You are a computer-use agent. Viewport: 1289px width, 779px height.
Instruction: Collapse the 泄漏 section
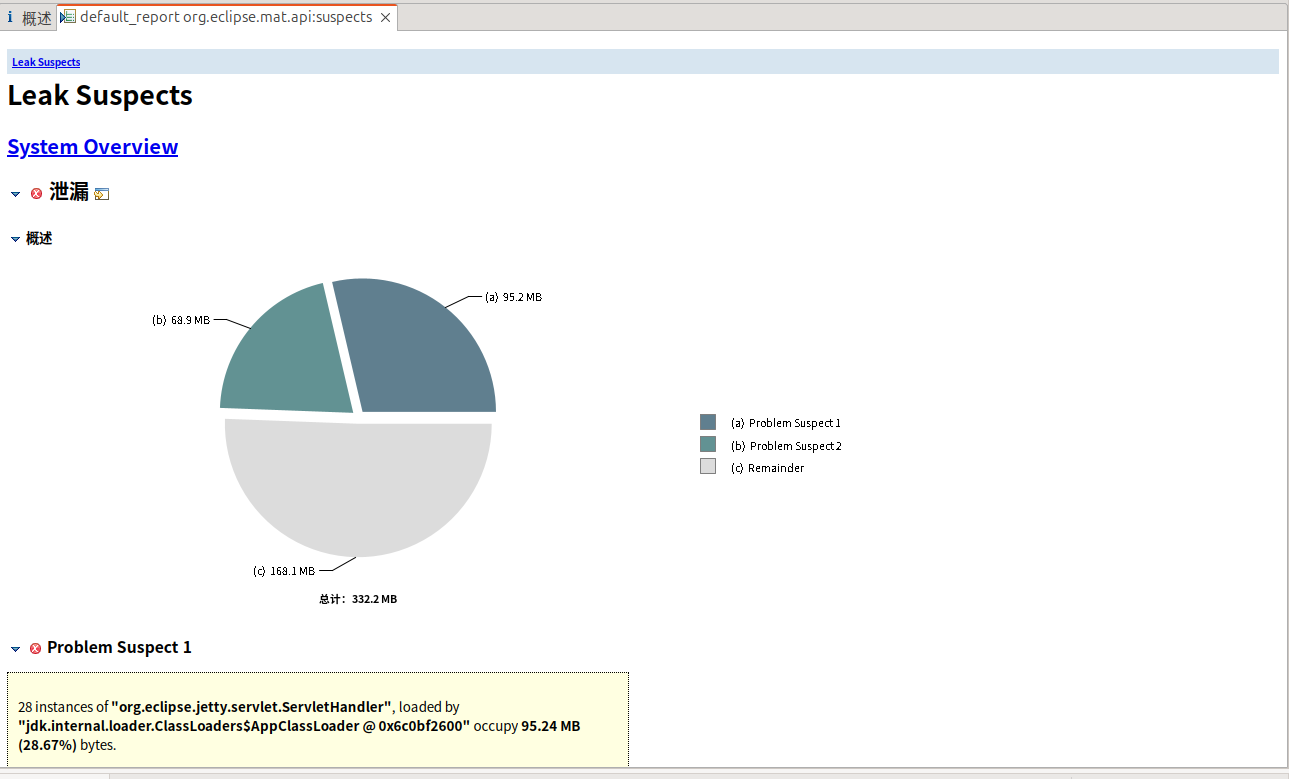click(x=15, y=194)
